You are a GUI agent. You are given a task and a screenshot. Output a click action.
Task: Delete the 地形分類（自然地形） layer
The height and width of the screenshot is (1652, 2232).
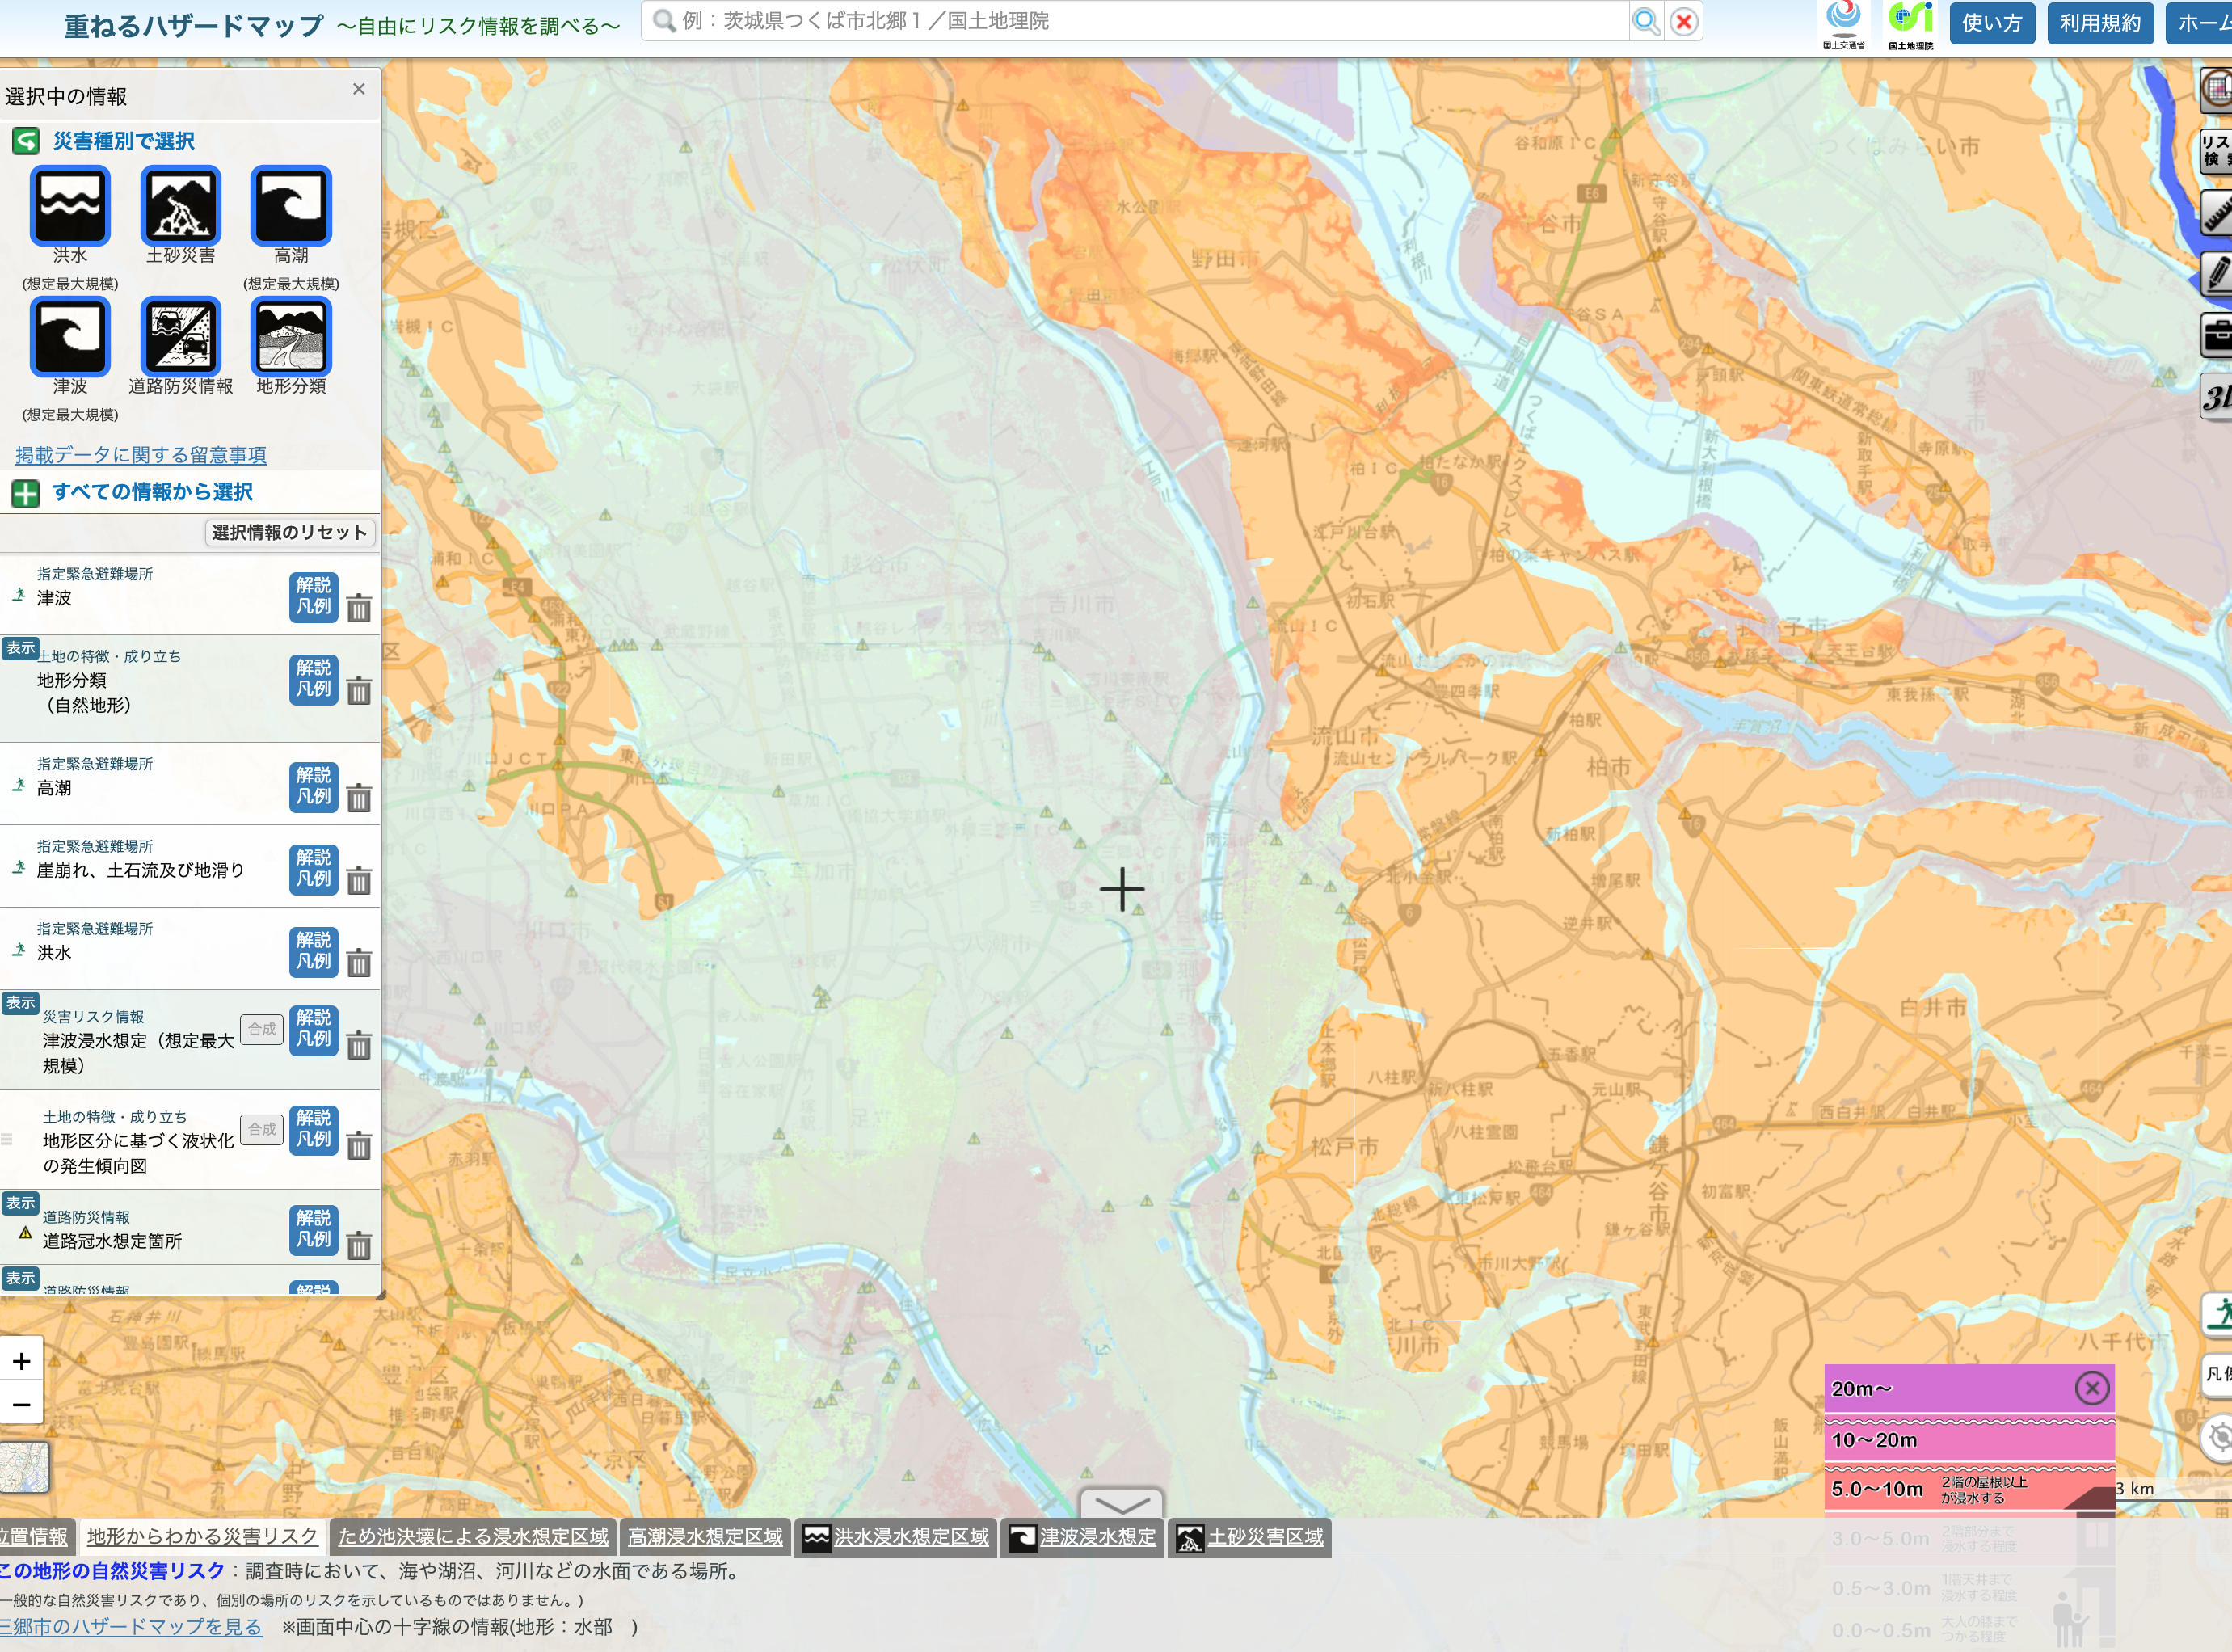coord(359,690)
